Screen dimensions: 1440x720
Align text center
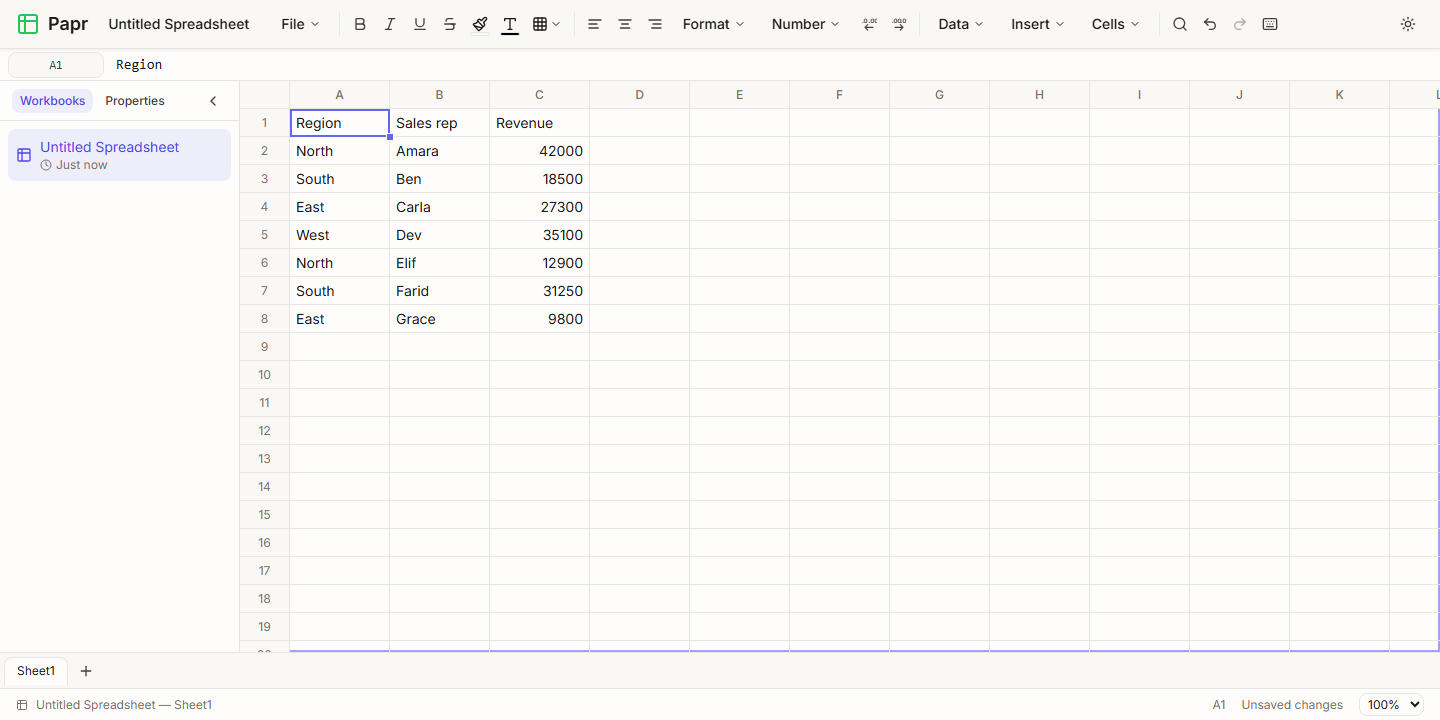coord(625,24)
